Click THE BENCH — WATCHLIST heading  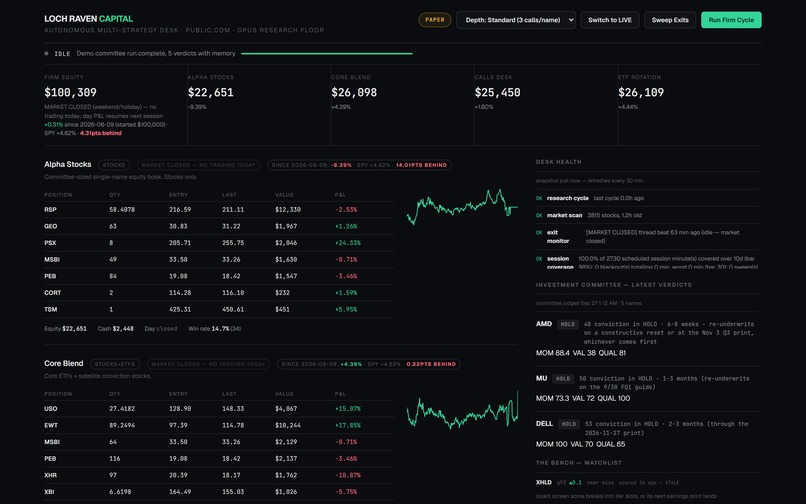[578, 463]
